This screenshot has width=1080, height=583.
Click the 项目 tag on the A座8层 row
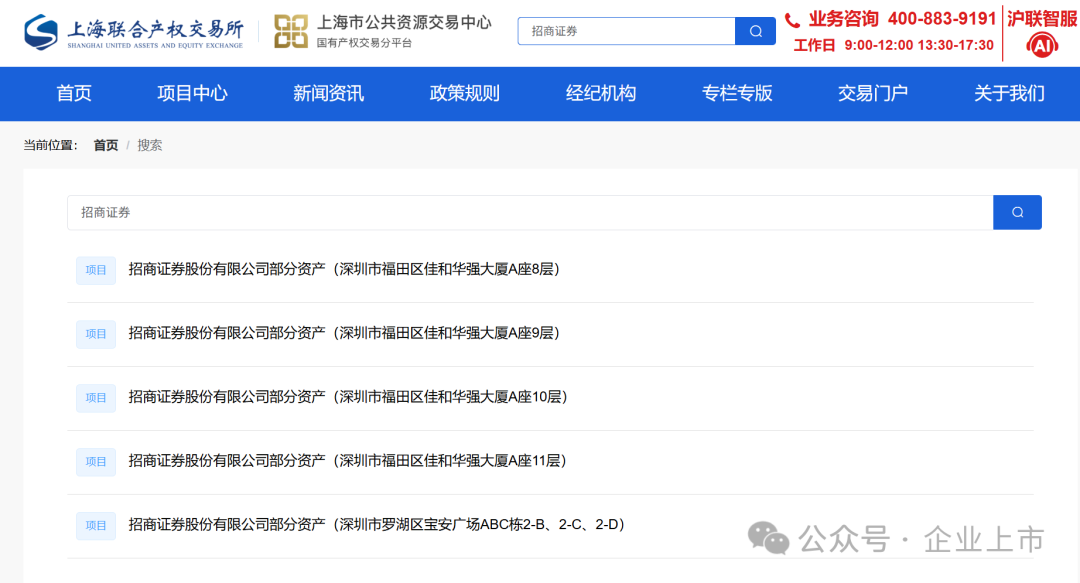pyautogui.click(x=96, y=270)
